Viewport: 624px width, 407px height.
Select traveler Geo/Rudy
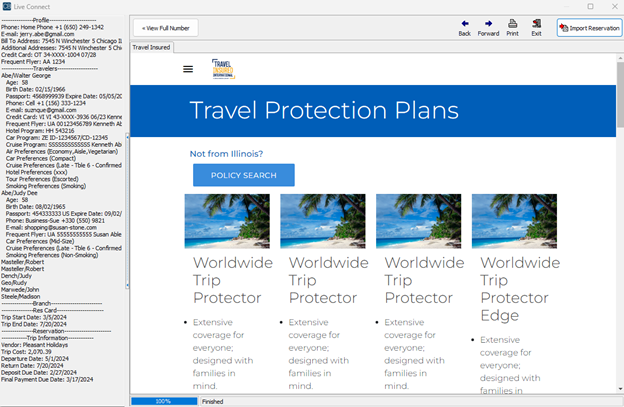point(14,283)
